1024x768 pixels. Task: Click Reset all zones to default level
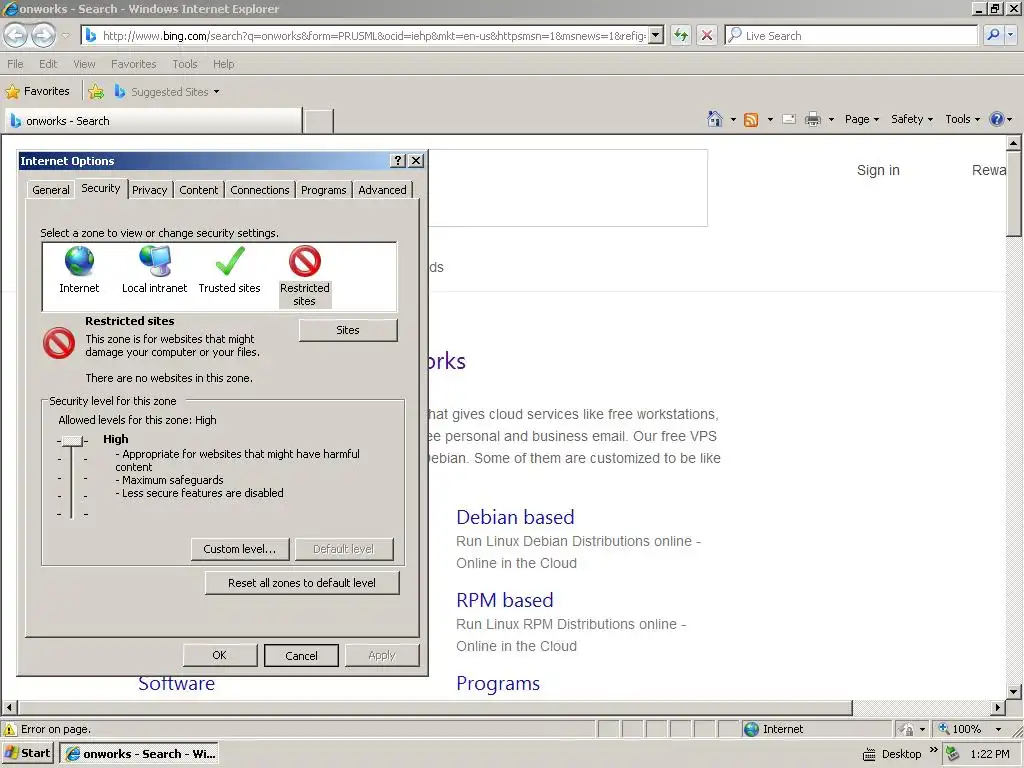tap(302, 583)
